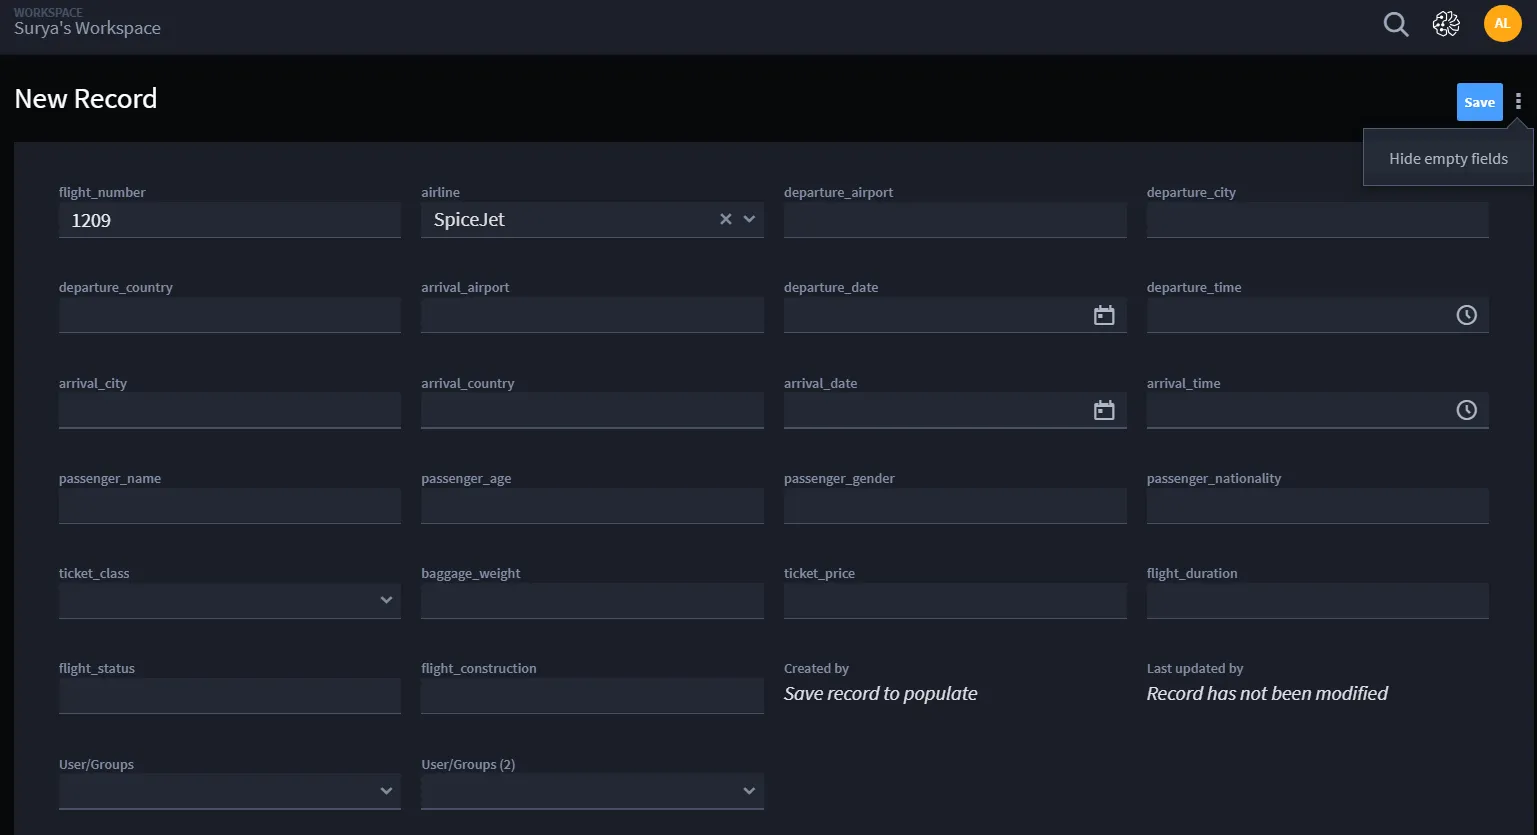Screen dimensions: 1537x835
Task: Click the arrival_country input
Action: 592,410
